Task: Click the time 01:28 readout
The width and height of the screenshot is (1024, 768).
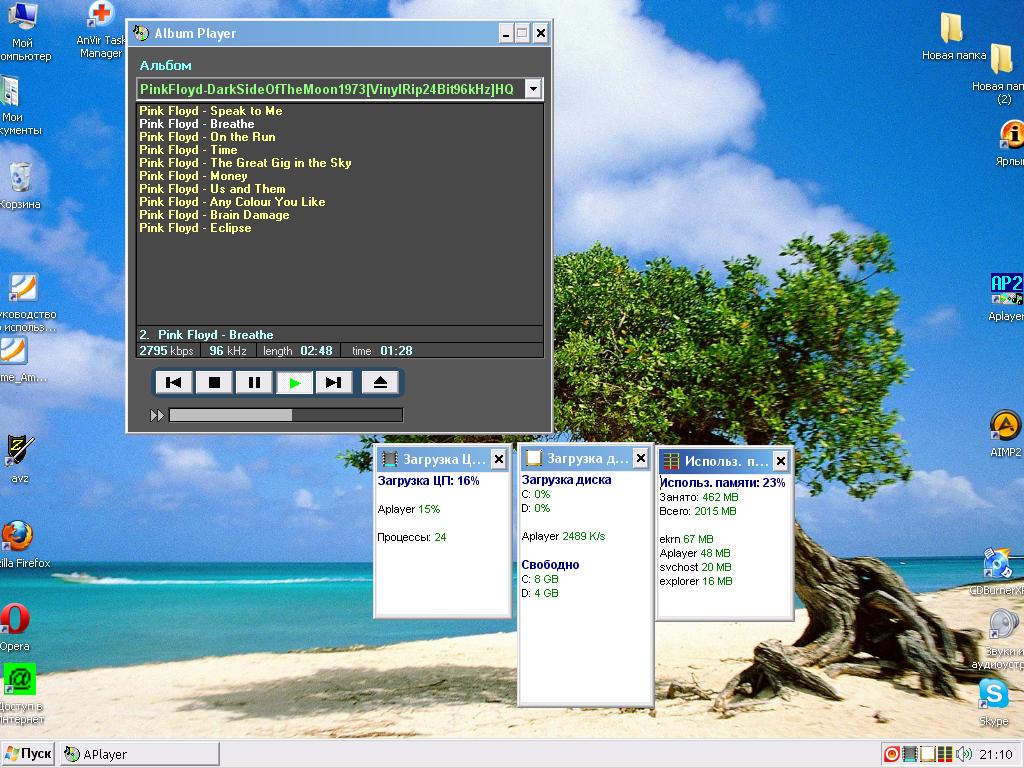Action: [382, 351]
